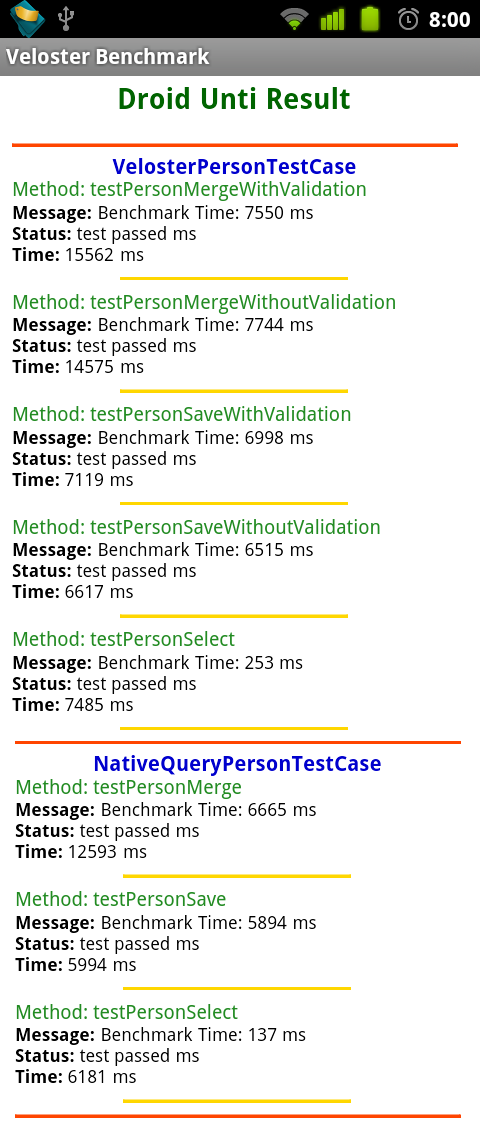
Task: Tap the 8:00 clock in status bar
Action: coord(449,19)
